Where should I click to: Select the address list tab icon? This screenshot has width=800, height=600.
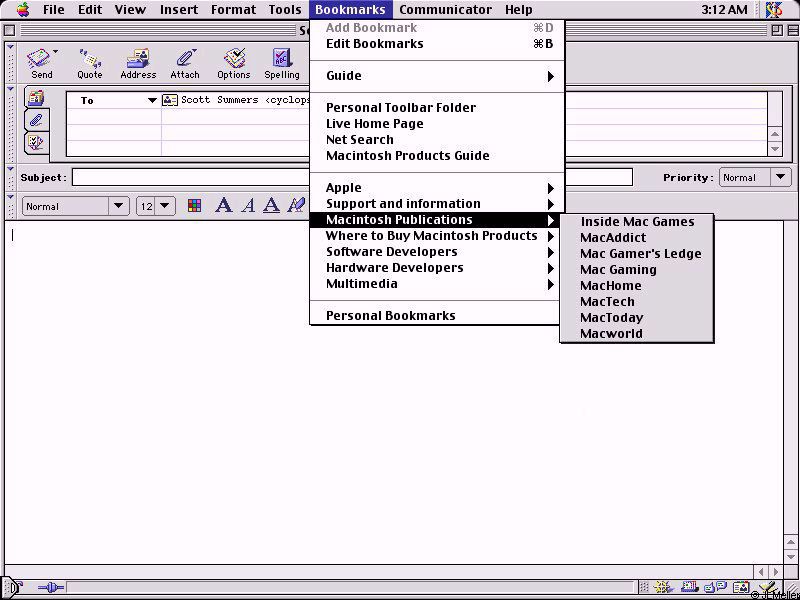[36, 97]
